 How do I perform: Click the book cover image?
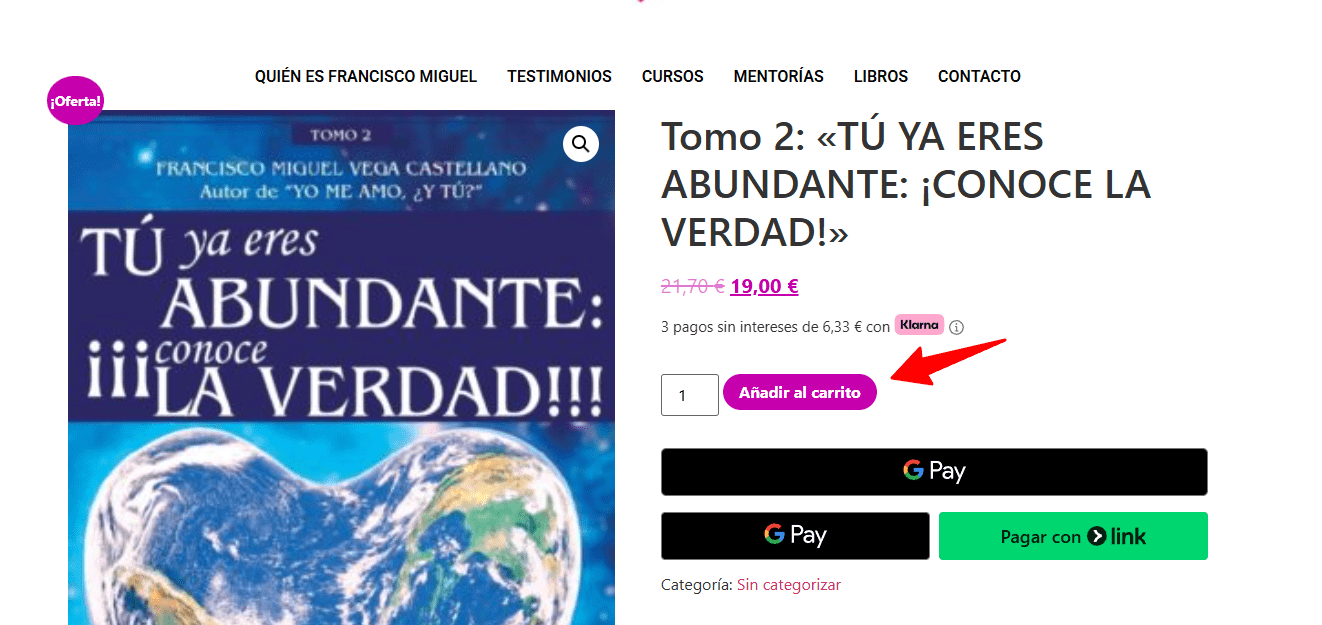(x=341, y=367)
